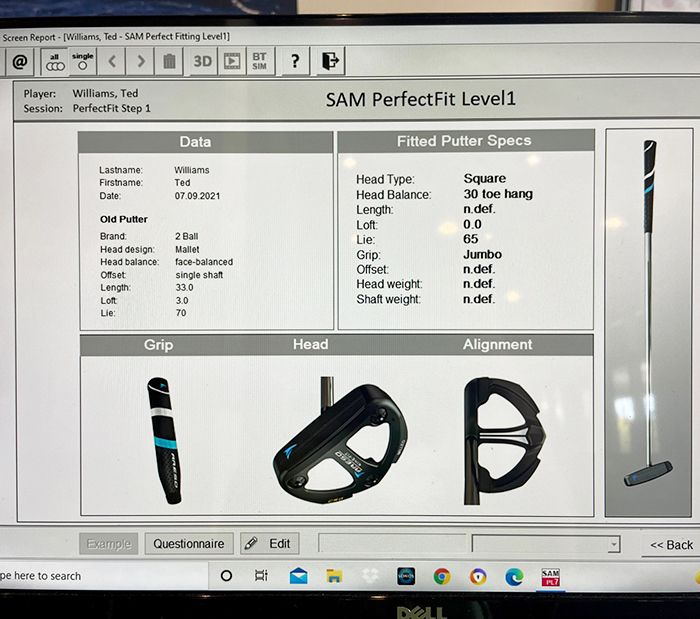This screenshot has width=700, height=619.
Task: Go to next report page arrow
Action: [x=140, y=61]
